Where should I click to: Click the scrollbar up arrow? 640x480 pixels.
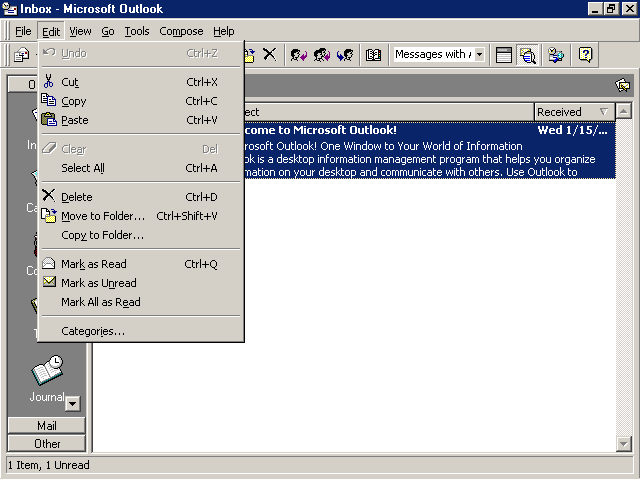pos(623,111)
